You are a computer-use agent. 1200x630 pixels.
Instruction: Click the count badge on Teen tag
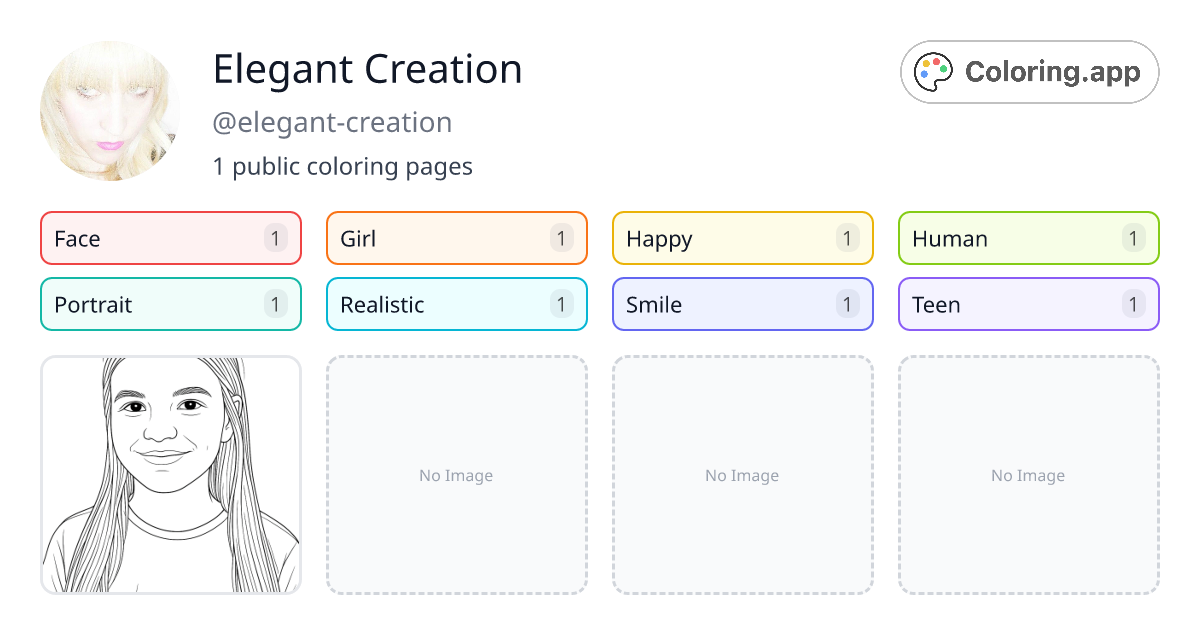coord(1134,304)
